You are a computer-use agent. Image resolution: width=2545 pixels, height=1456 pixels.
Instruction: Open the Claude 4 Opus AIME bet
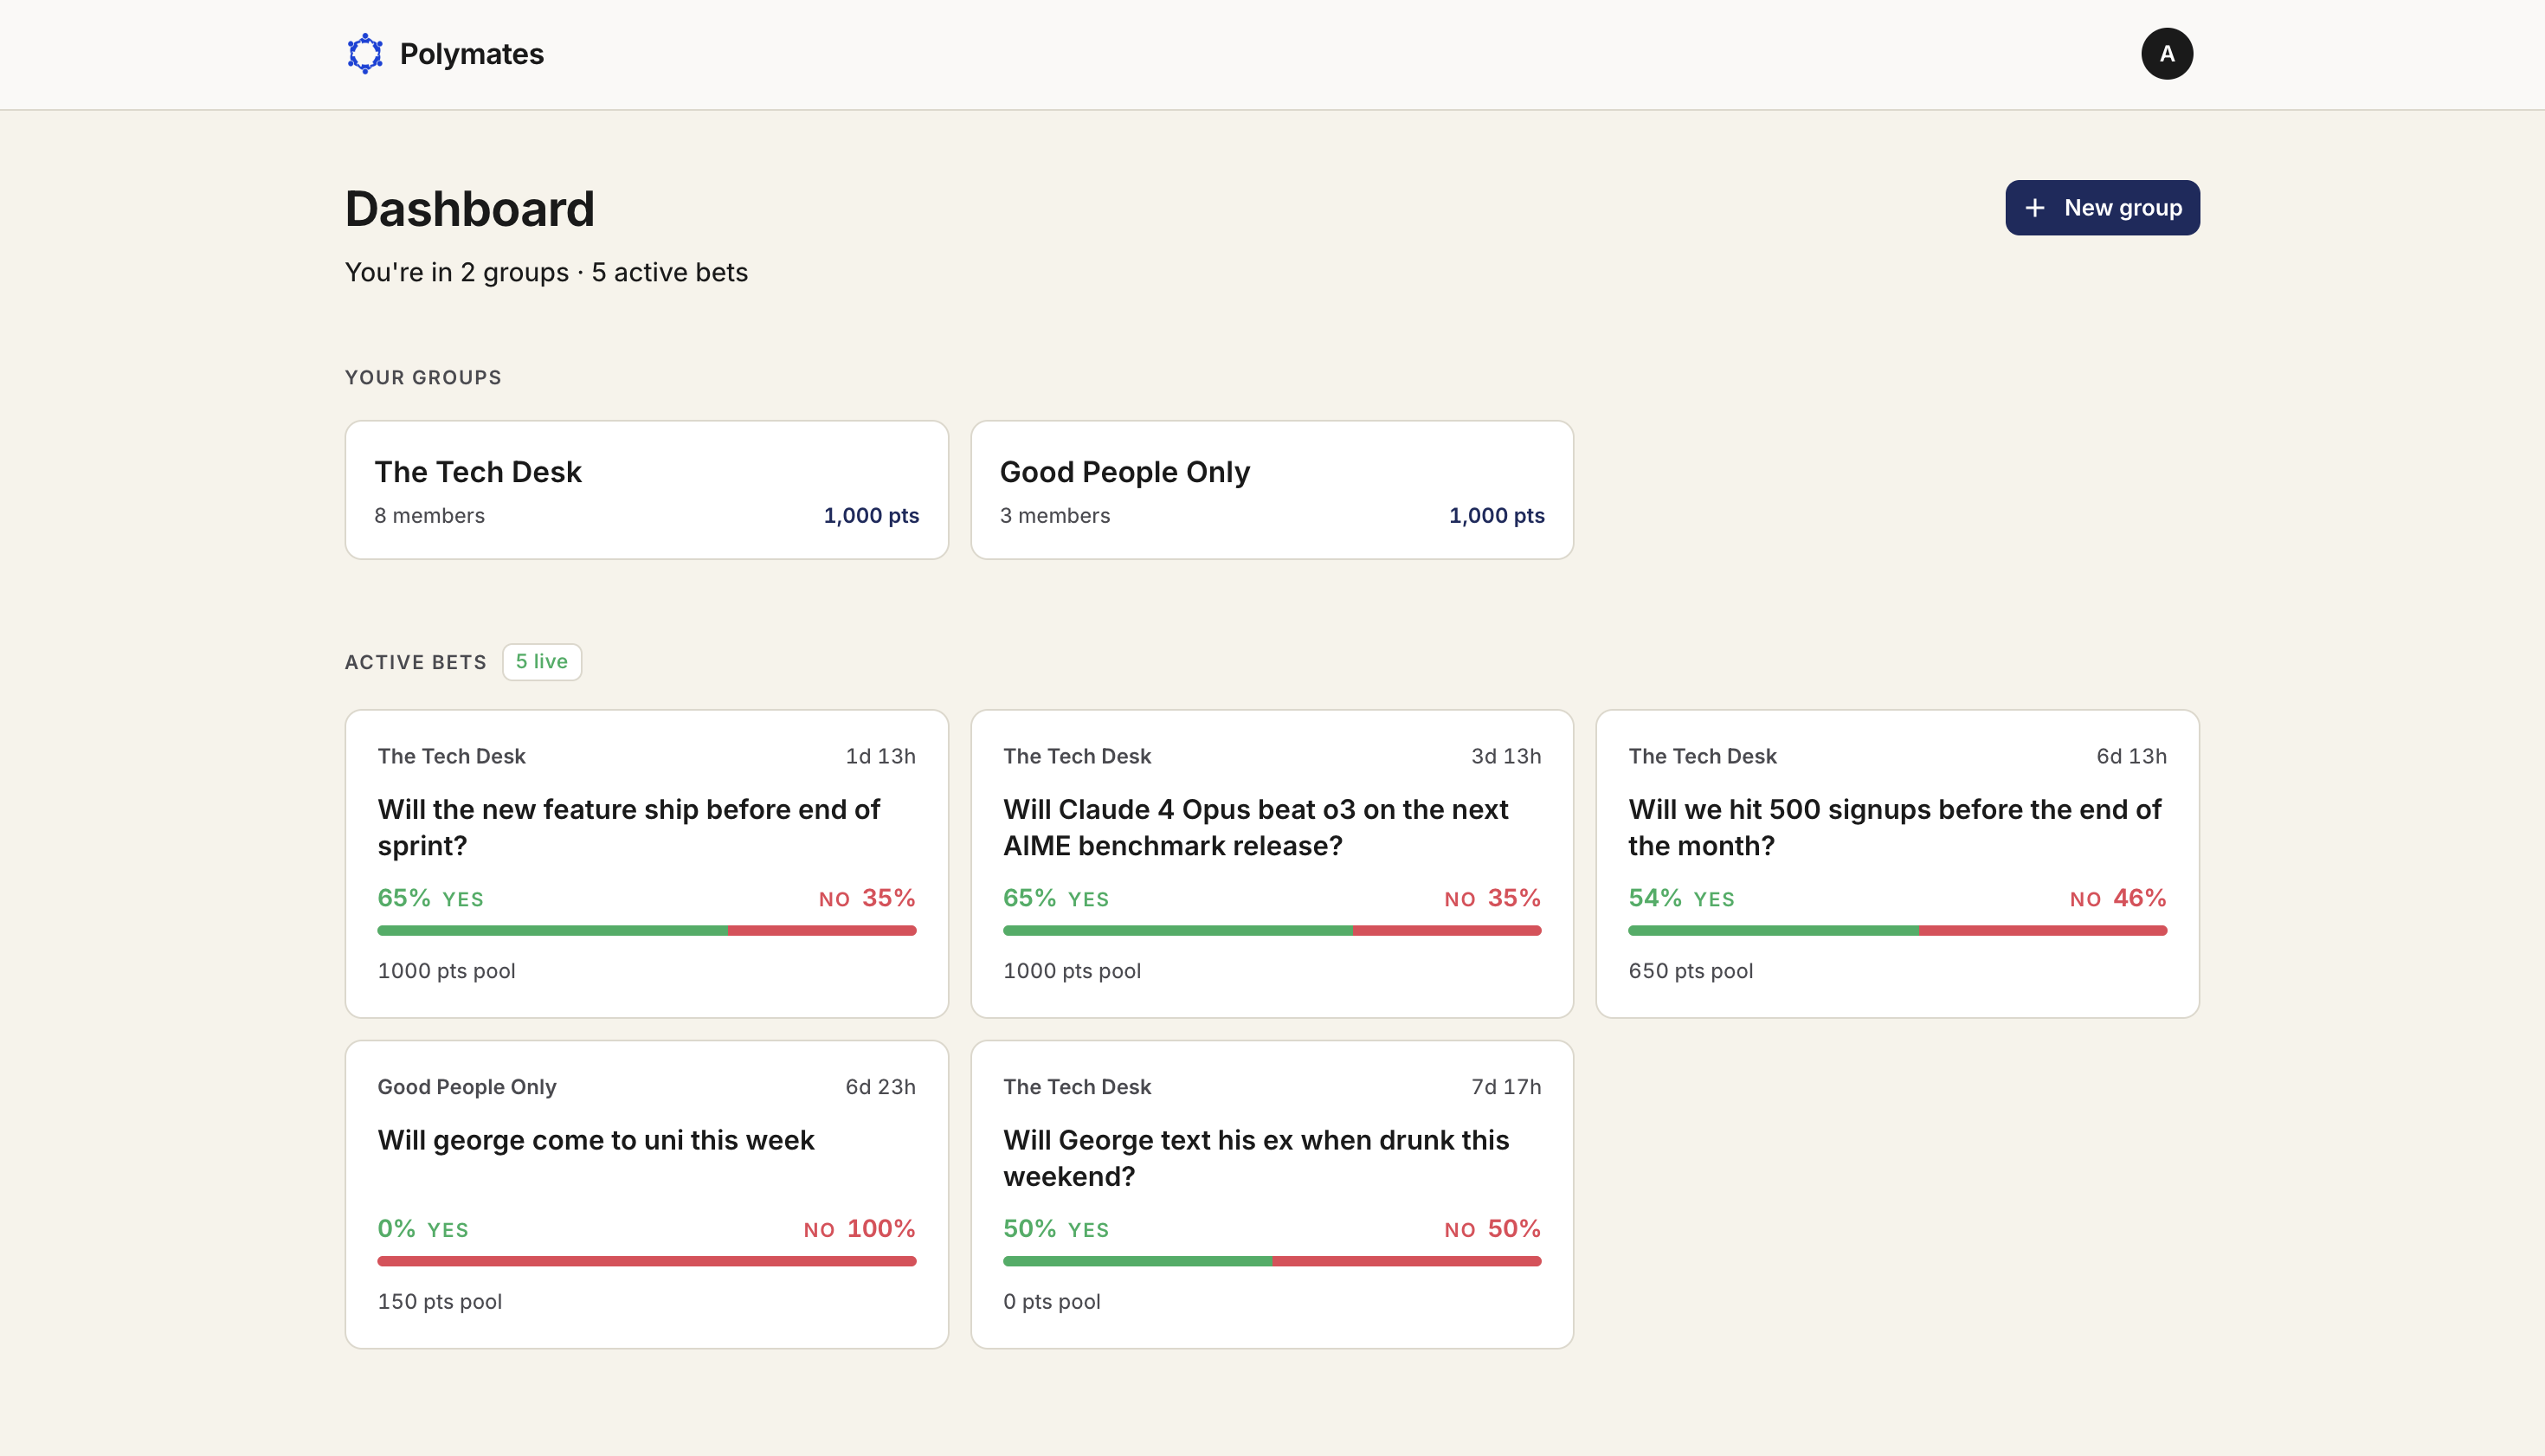[x=1271, y=864]
